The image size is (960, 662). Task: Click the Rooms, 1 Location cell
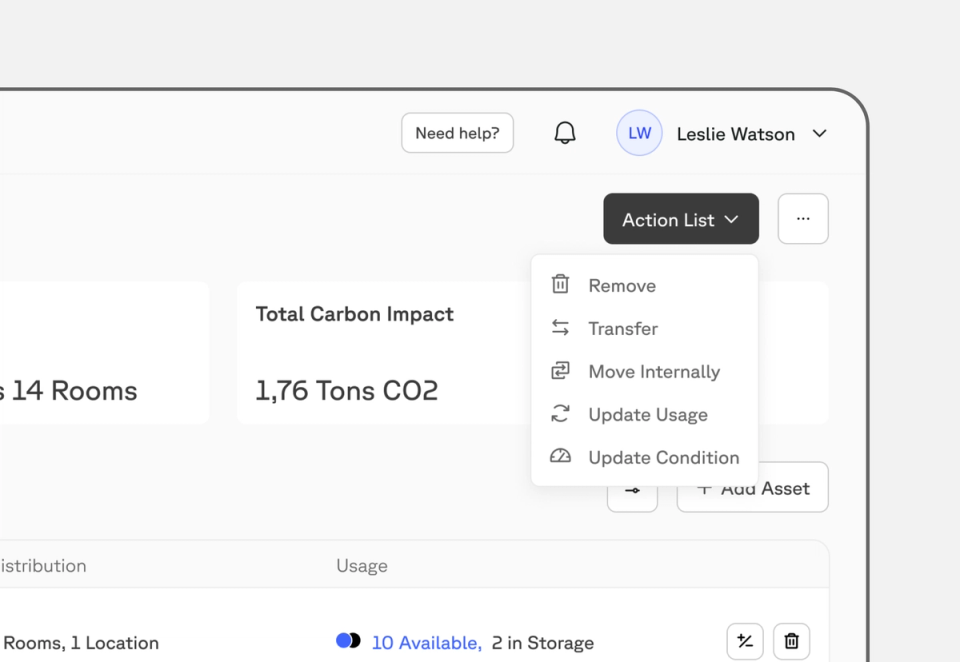pos(81,642)
